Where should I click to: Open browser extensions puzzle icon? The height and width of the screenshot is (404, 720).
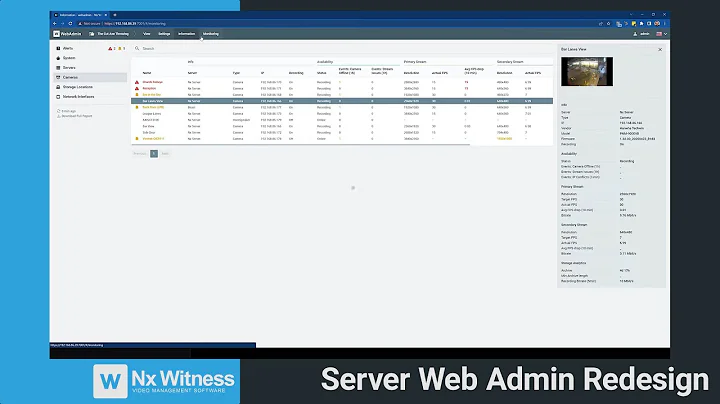(x=641, y=23)
